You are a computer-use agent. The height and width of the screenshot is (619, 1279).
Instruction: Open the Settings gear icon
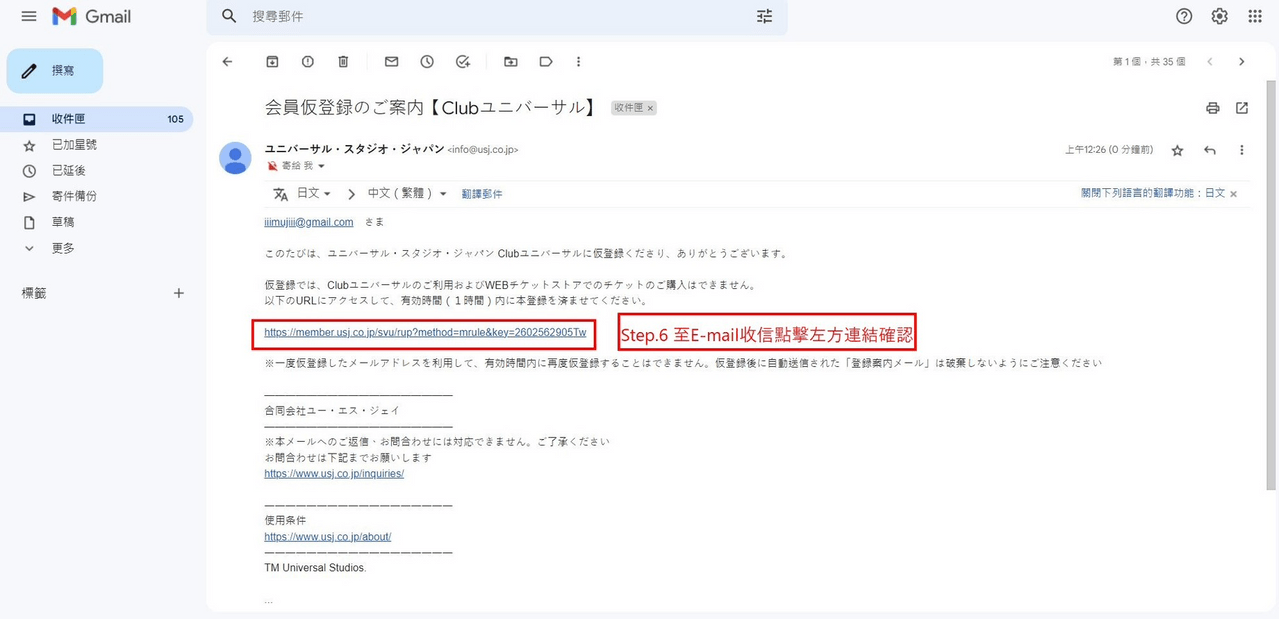(x=1219, y=16)
